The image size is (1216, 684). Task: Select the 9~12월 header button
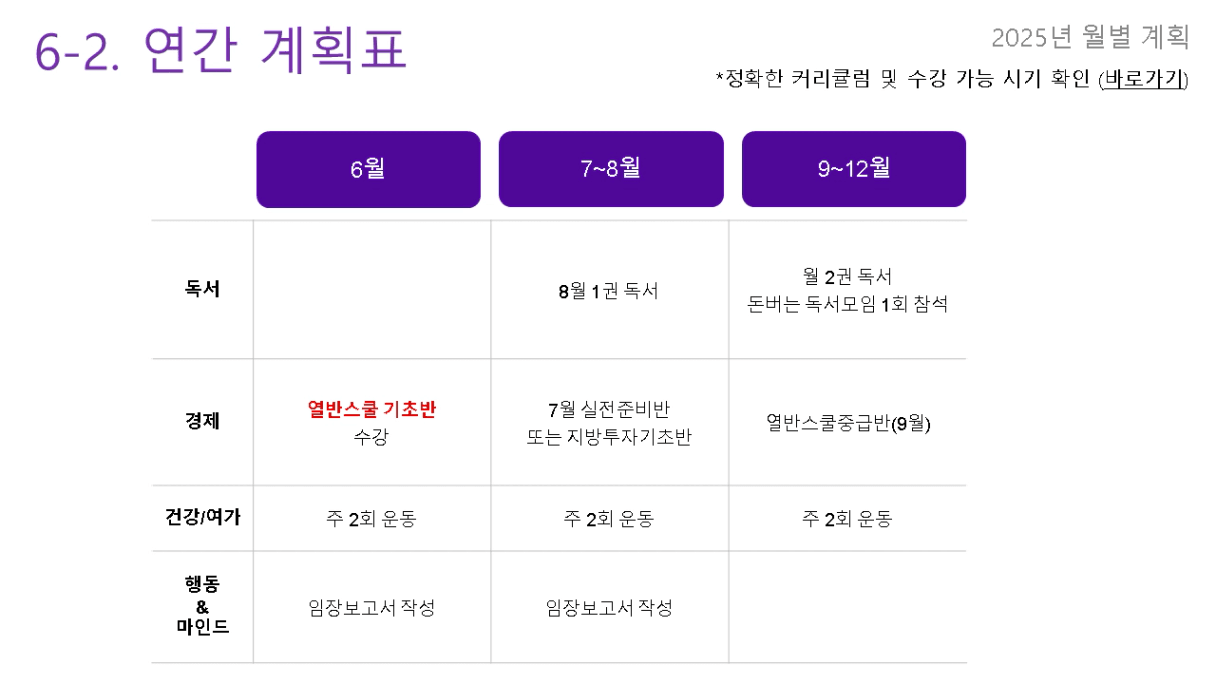854,169
